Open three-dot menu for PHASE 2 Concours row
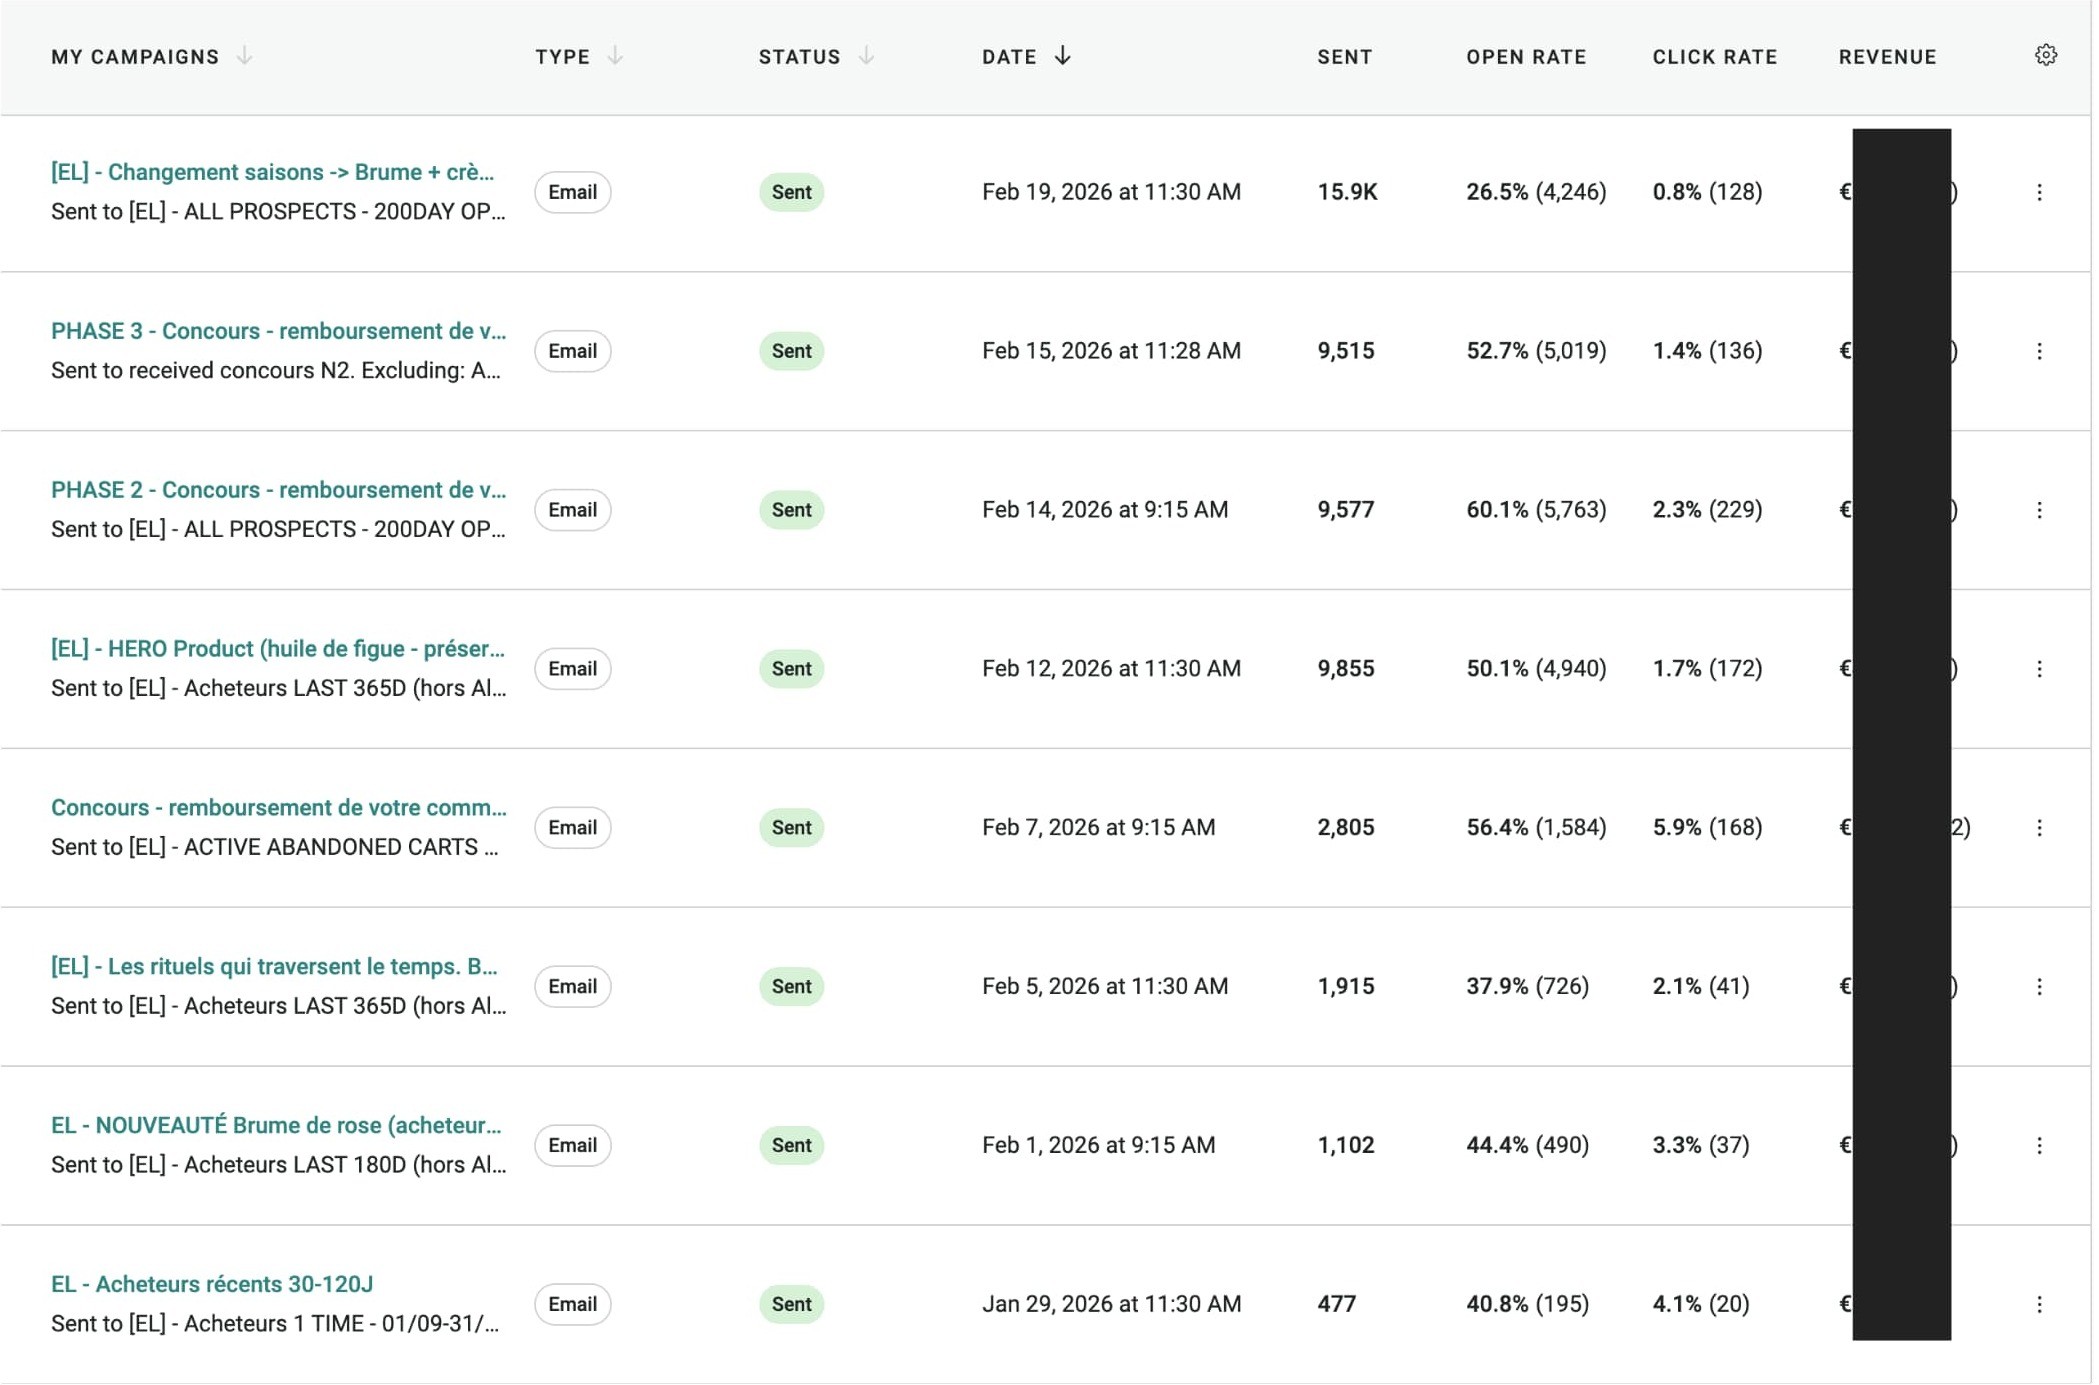Viewport: 2099px width, 1385px height. coord(2038,510)
